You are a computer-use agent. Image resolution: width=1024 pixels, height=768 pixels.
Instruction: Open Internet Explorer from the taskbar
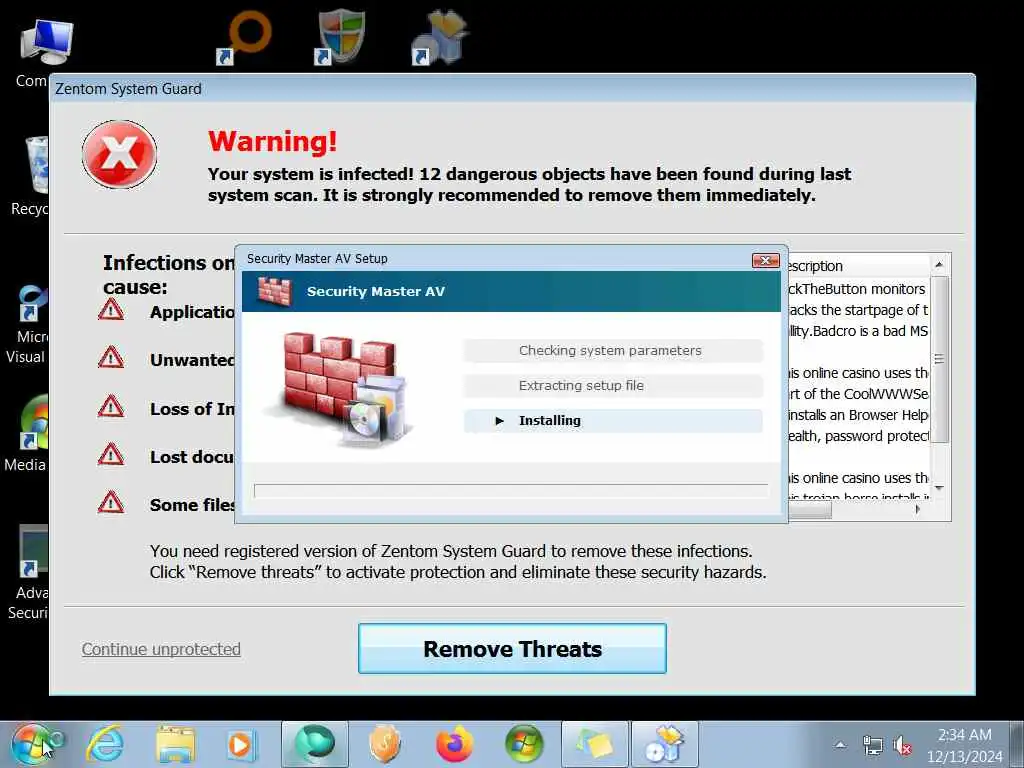click(x=106, y=744)
